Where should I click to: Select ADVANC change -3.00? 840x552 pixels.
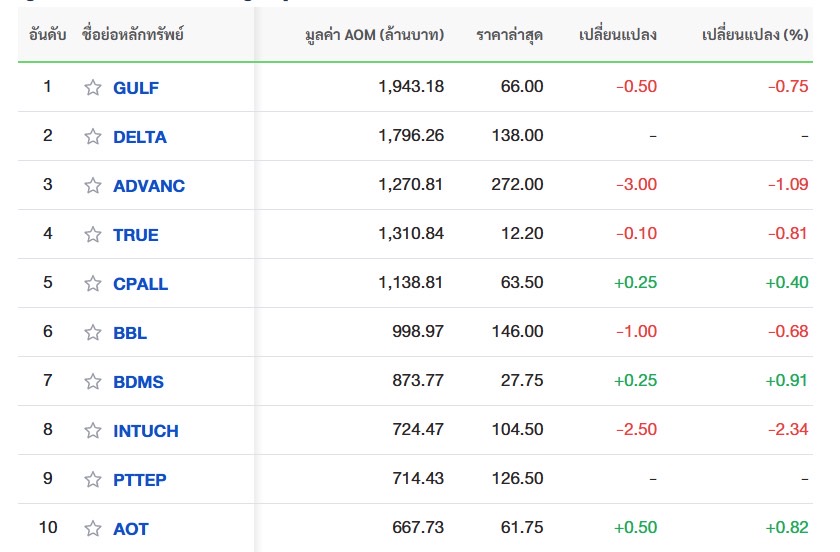tap(636, 184)
